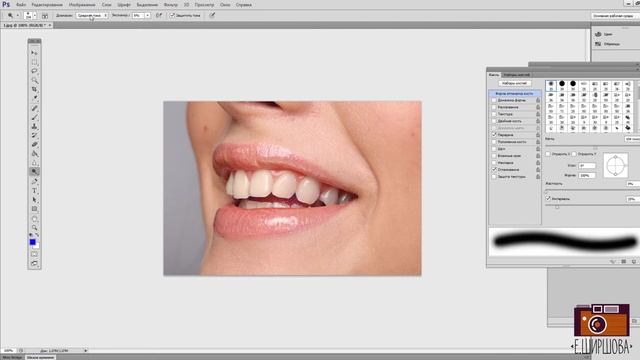Select the History Brush tool

(x=34, y=136)
